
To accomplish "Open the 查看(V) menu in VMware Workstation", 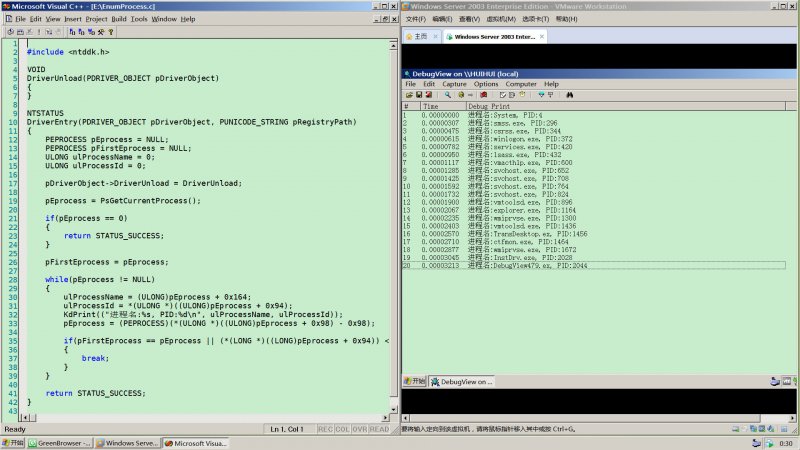I will click(469, 19).
